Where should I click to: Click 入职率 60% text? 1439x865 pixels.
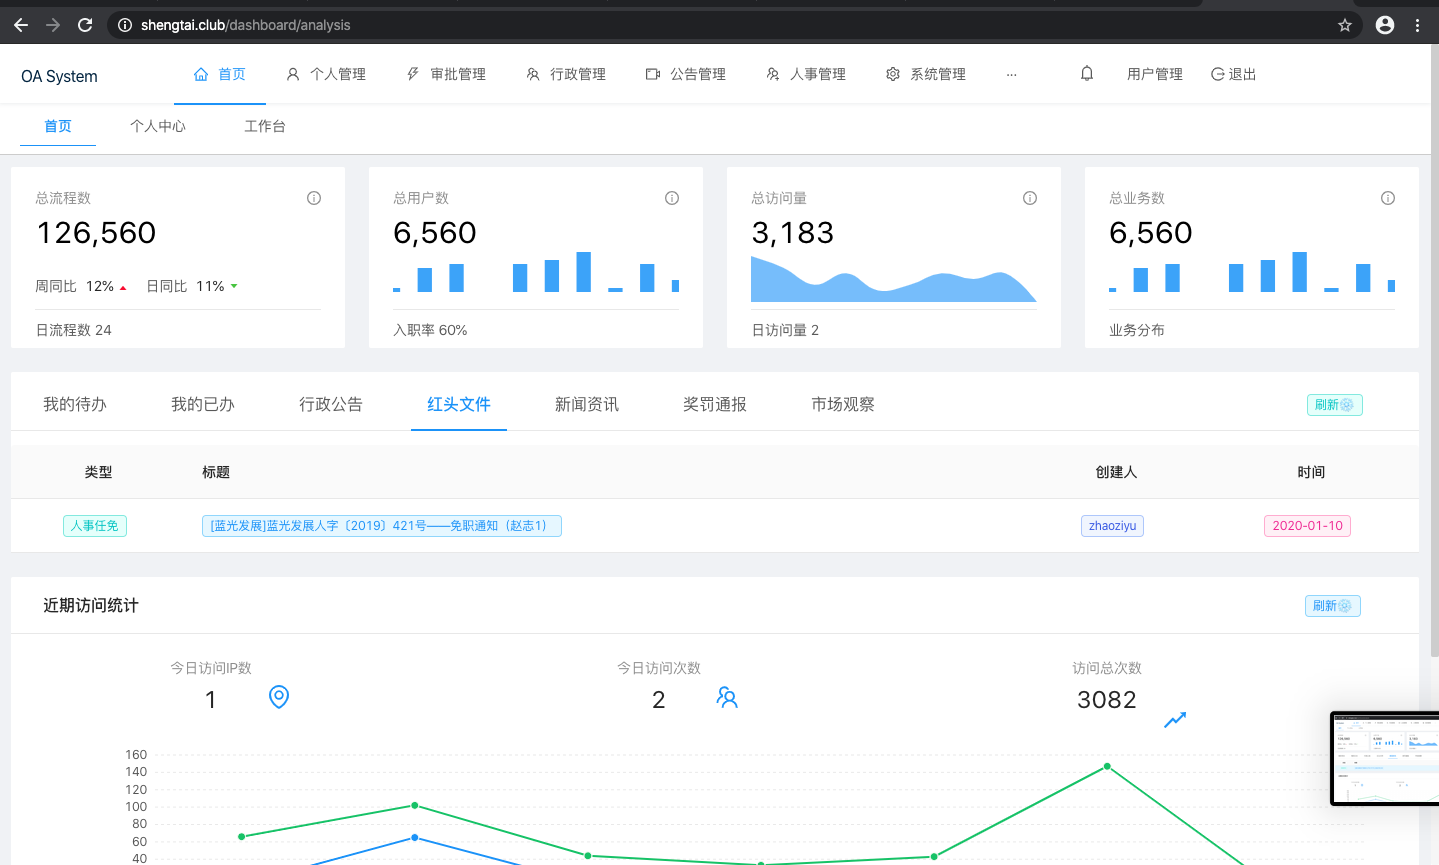coord(430,330)
